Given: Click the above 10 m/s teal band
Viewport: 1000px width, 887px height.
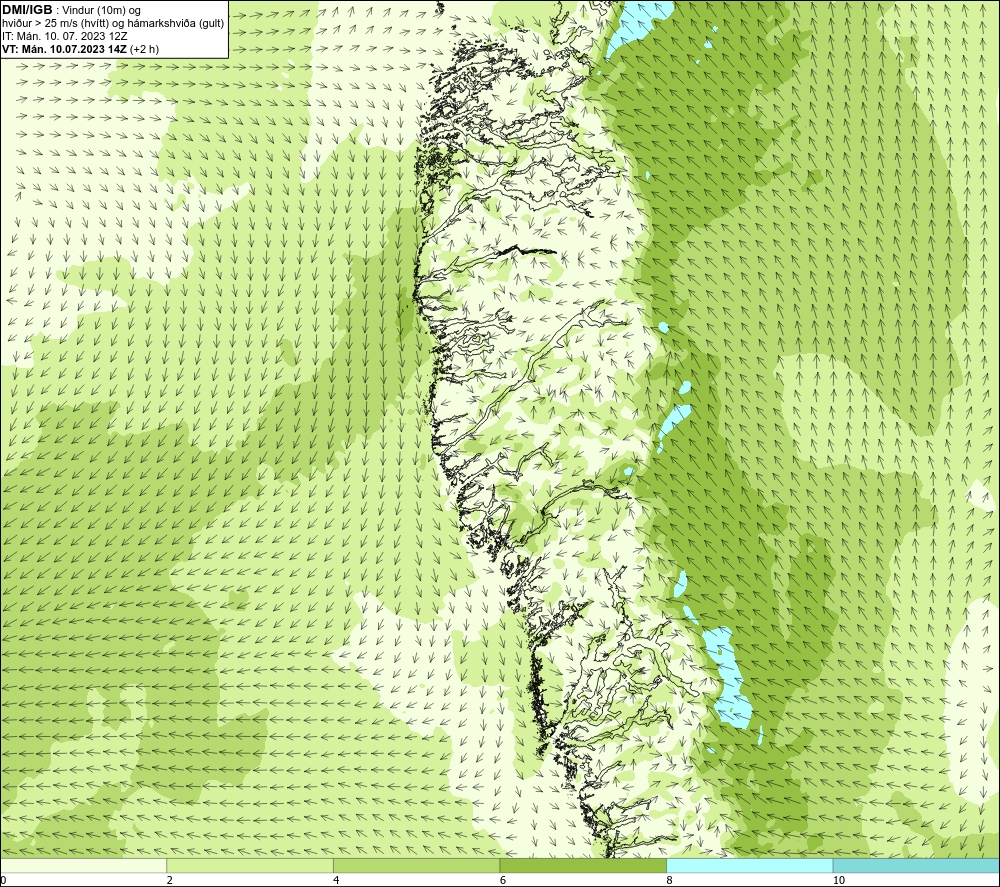Looking at the screenshot, I should (x=916, y=865).
